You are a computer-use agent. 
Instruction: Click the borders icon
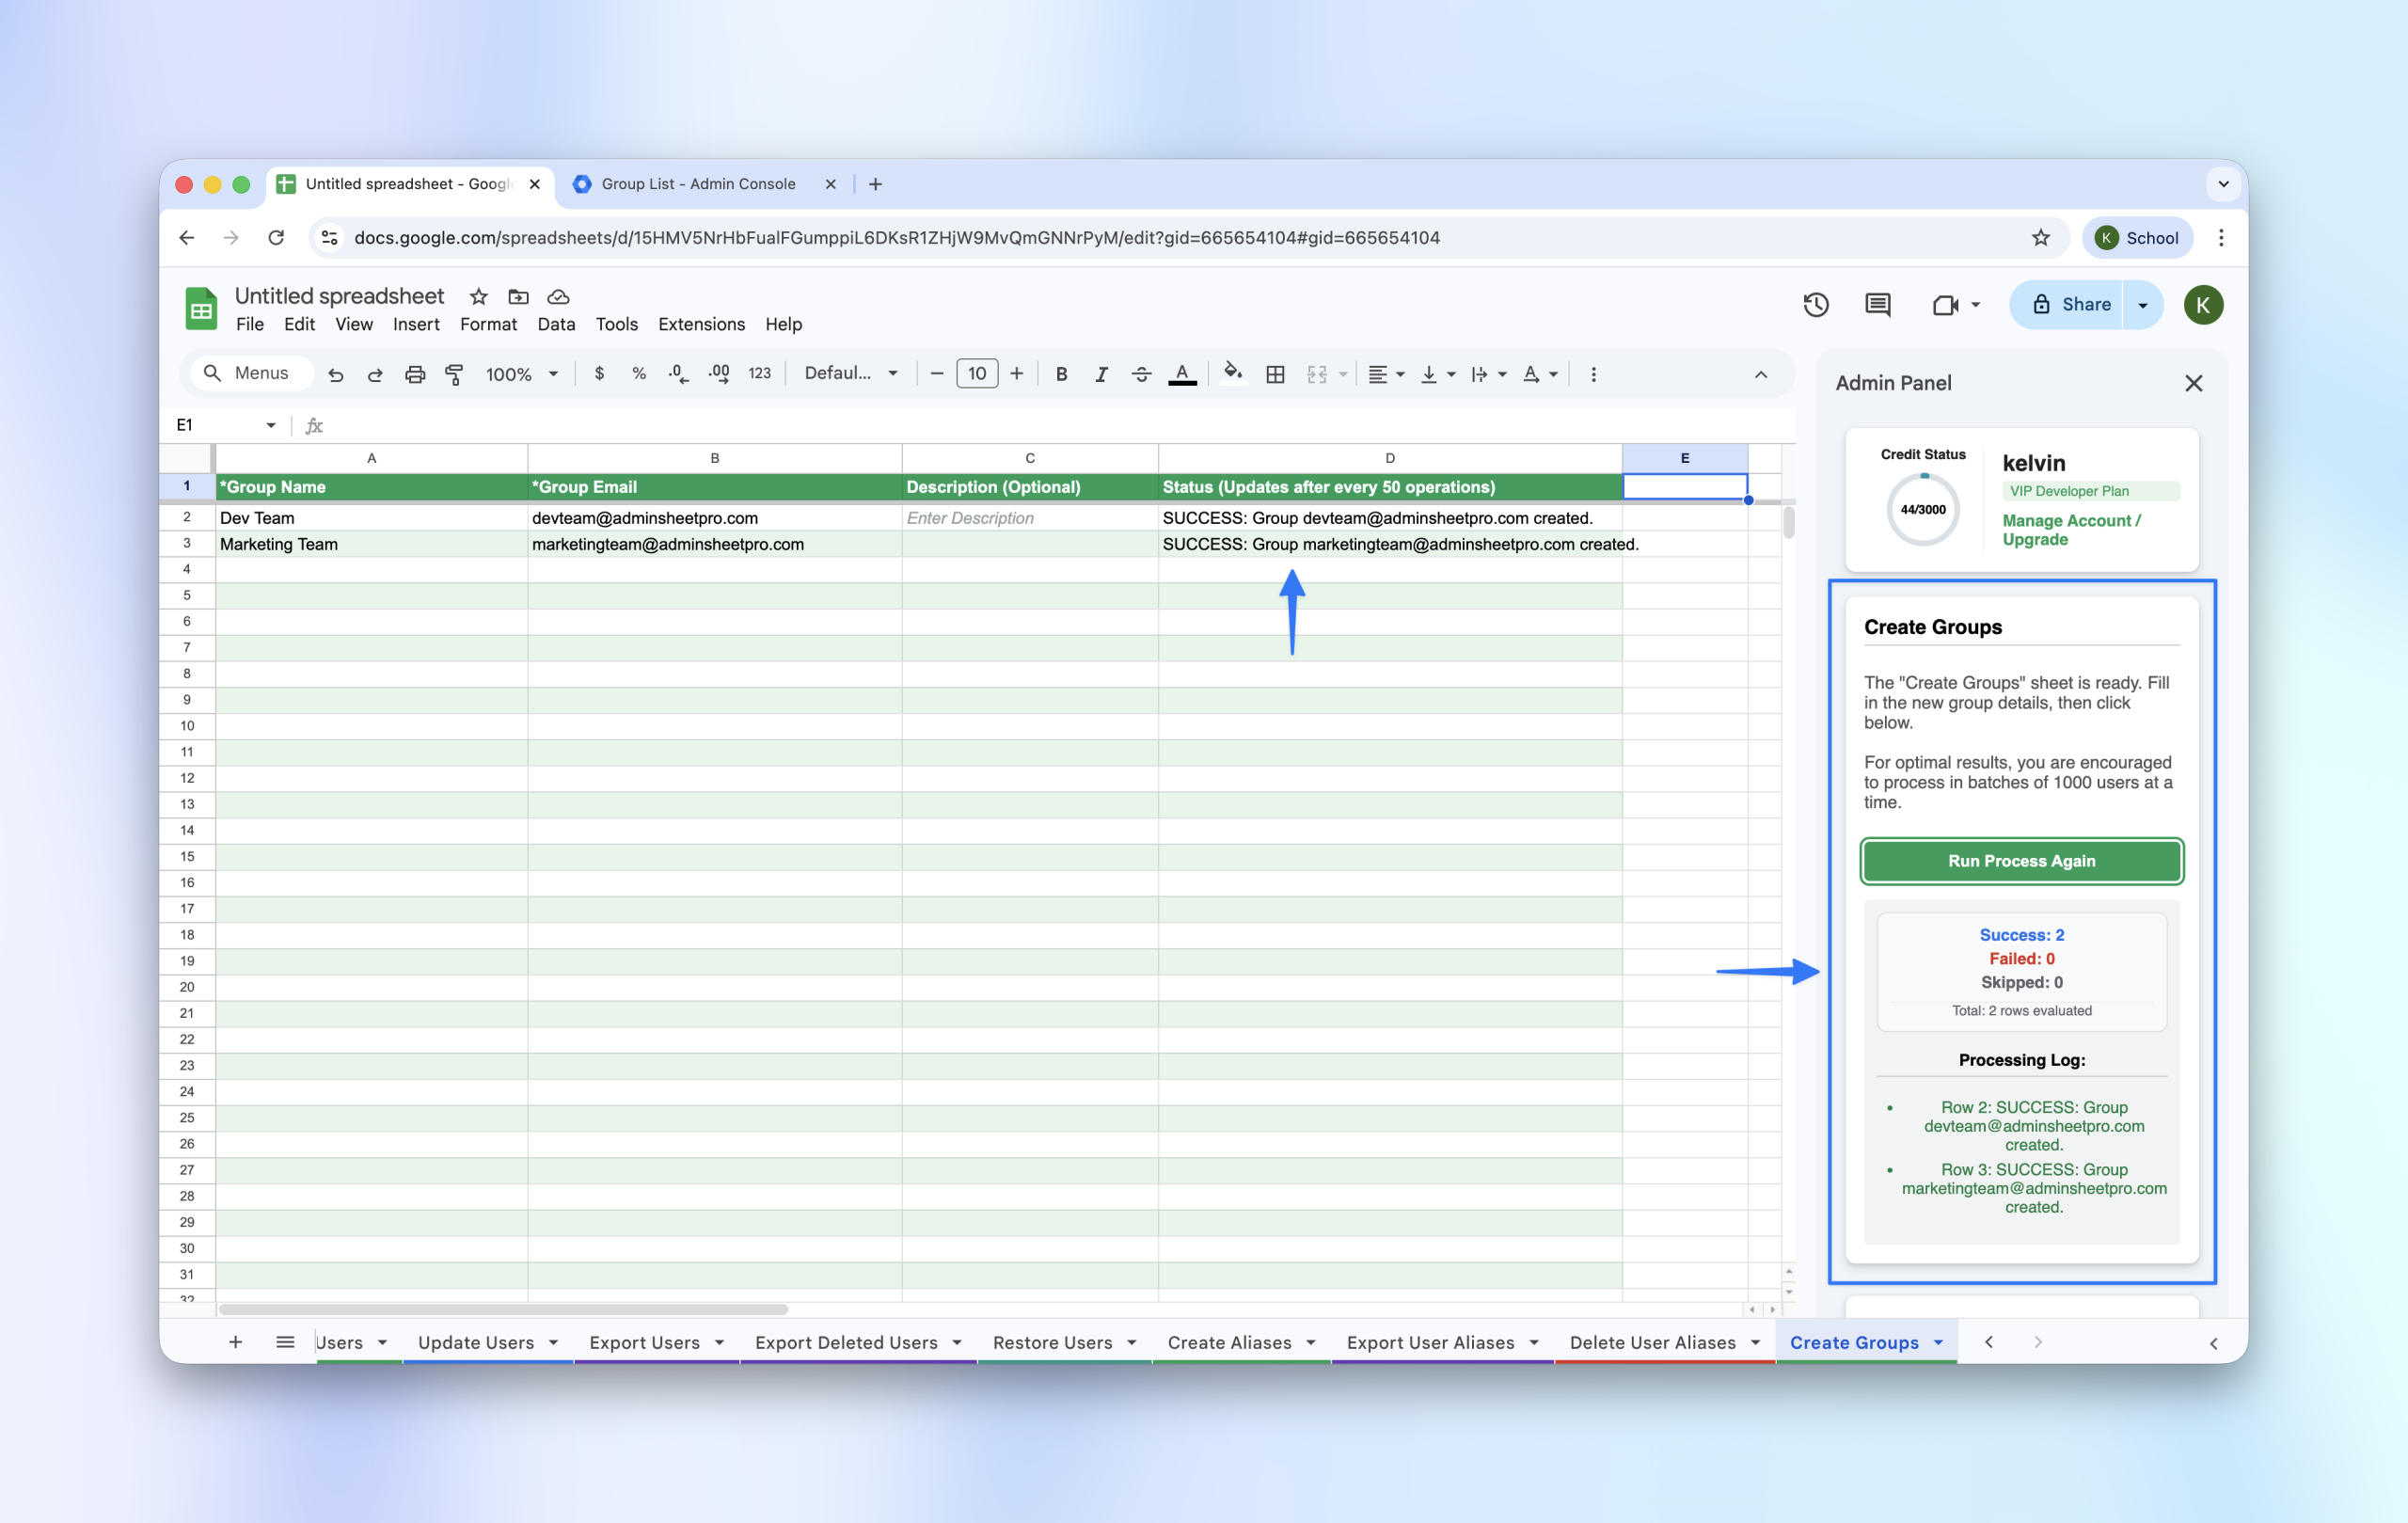[1275, 374]
